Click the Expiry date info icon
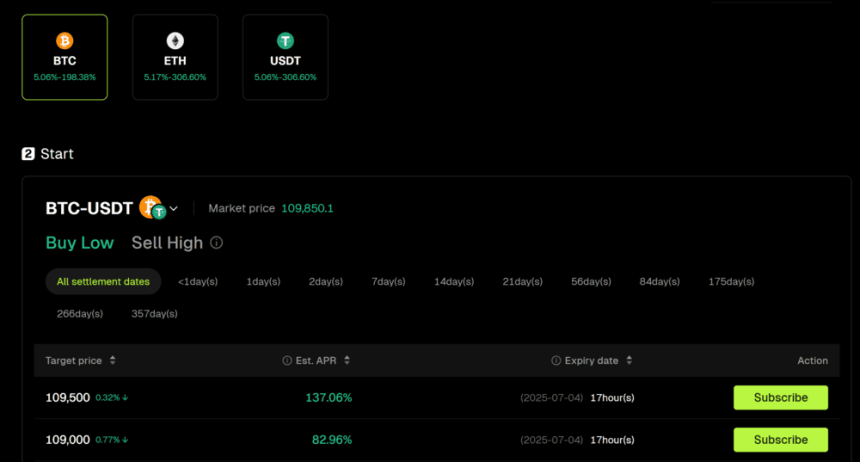Image resolution: width=860 pixels, height=462 pixels. pyautogui.click(x=556, y=361)
